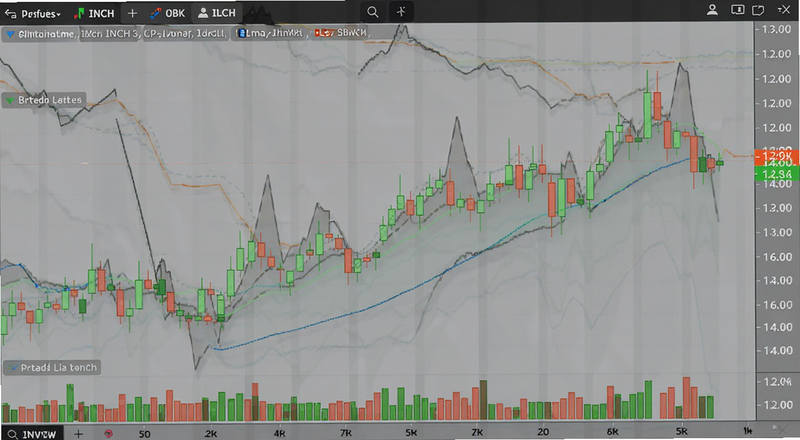Click the green 1.2.94 price tag
800x440 pixels.
pyautogui.click(x=776, y=174)
